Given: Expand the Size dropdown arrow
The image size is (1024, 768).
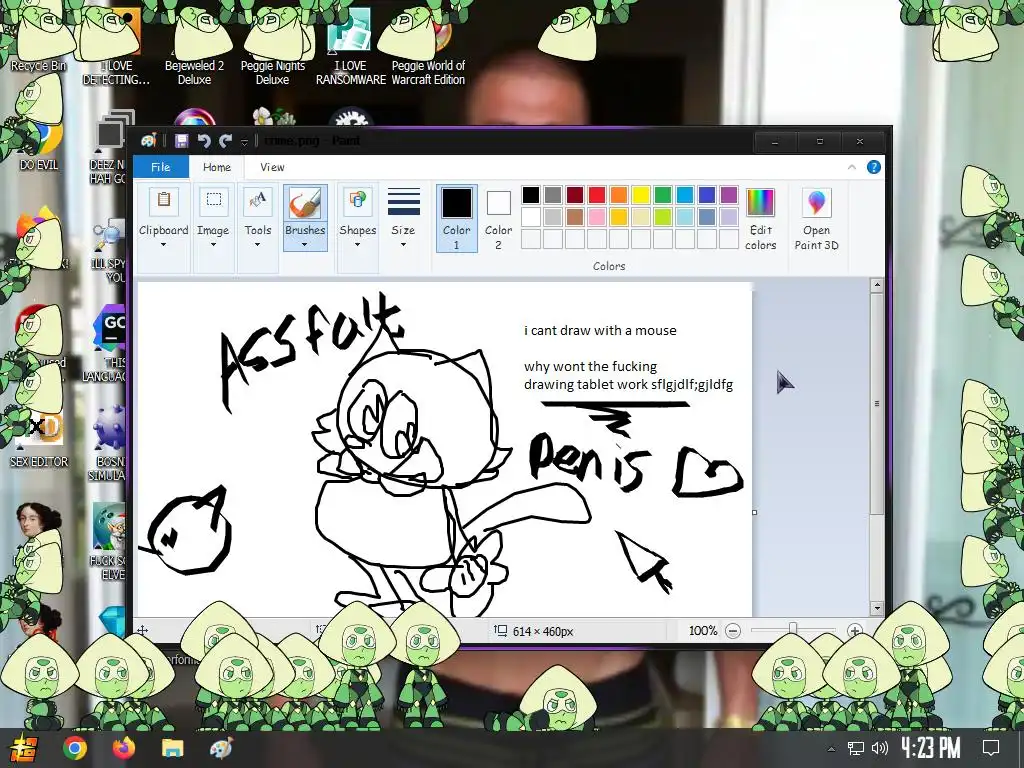Looking at the screenshot, I should (x=404, y=245).
